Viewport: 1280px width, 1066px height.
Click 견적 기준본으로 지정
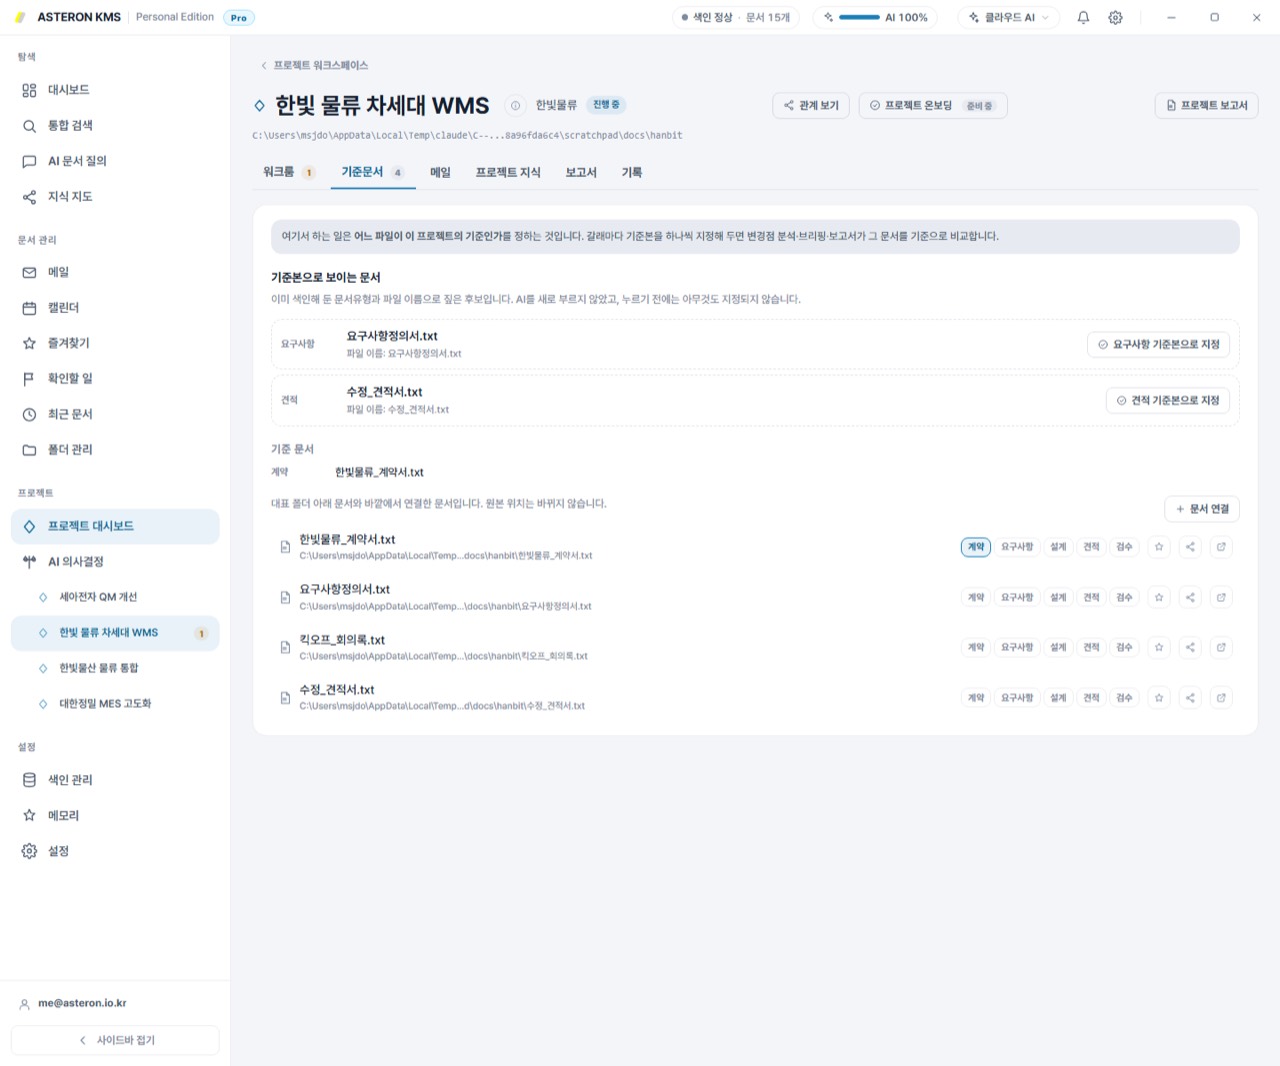pos(1167,400)
